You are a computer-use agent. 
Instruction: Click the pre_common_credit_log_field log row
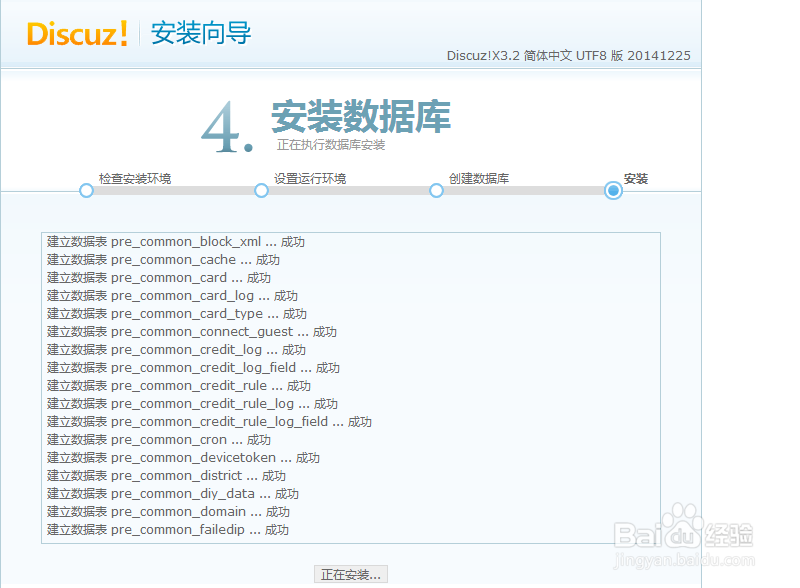click(193, 368)
